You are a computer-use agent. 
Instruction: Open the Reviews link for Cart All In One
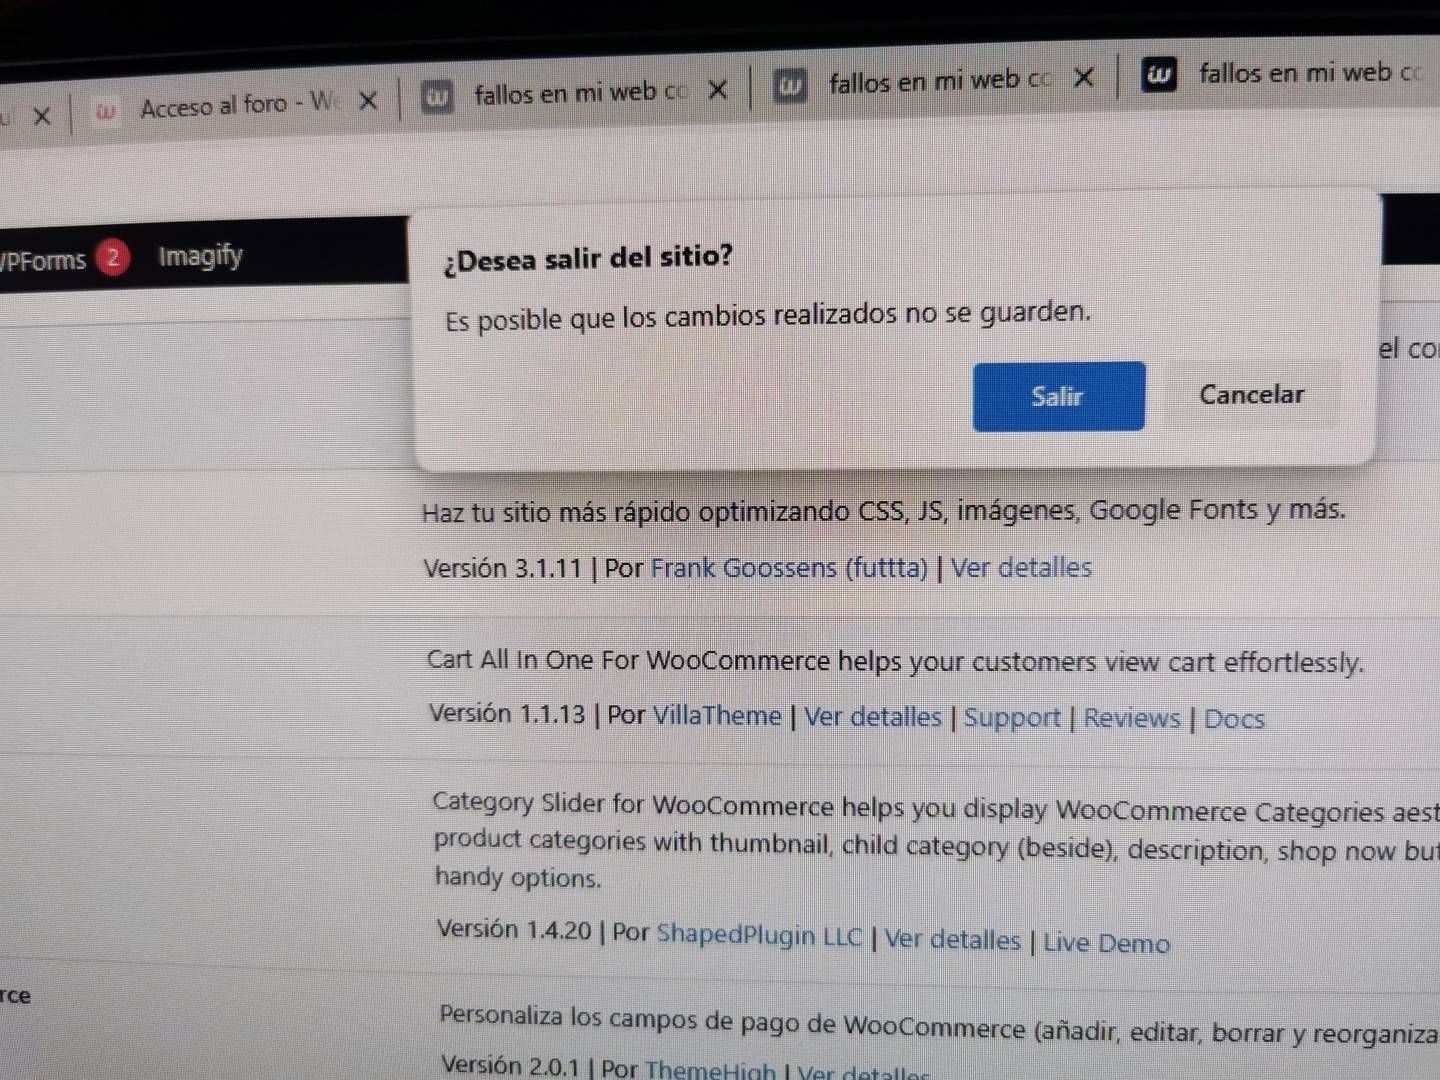pos(1132,718)
